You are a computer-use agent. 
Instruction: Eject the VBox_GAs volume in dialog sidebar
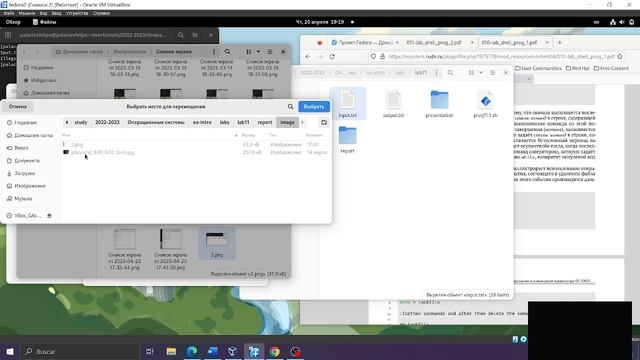[49, 216]
